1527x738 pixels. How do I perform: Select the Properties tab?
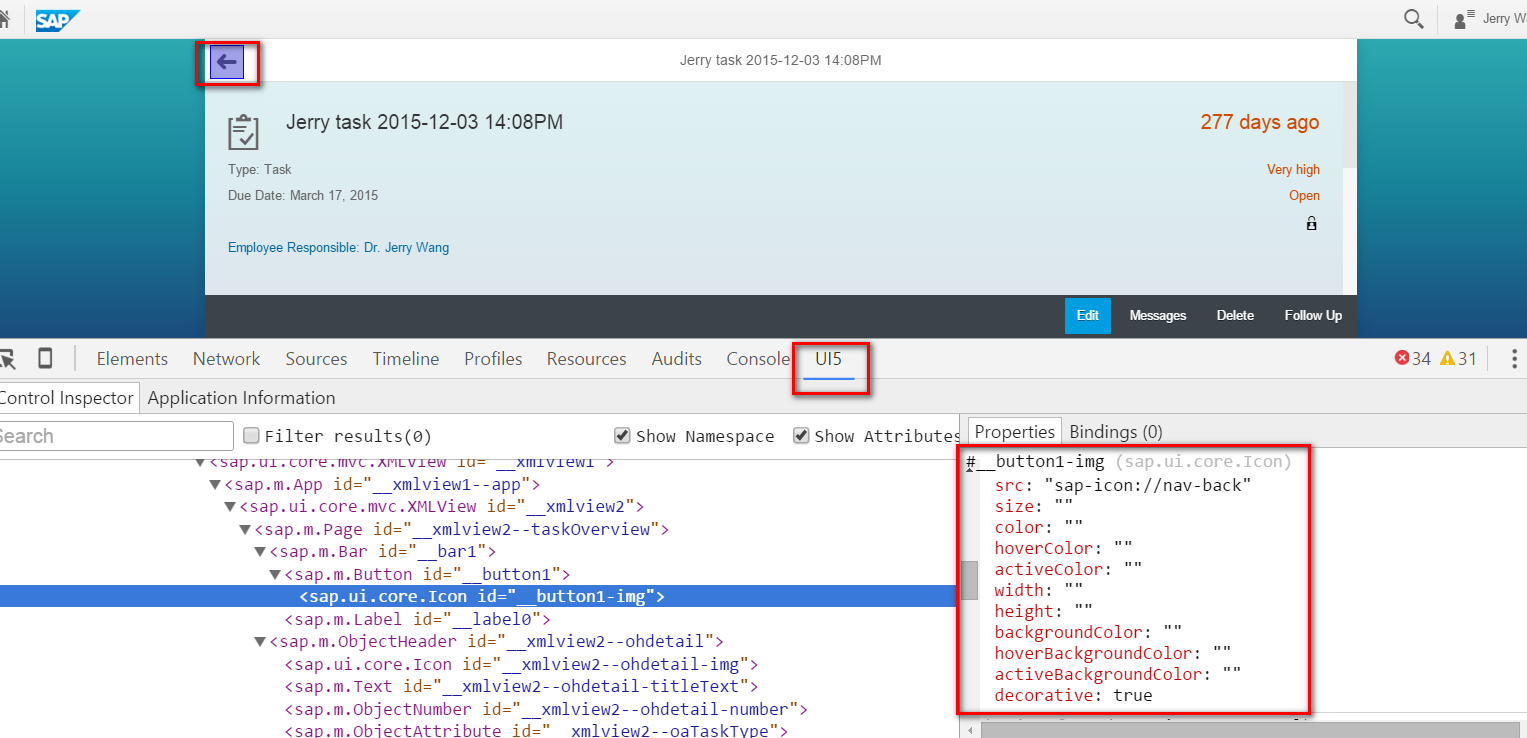pyautogui.click(x=1015, y=431)
